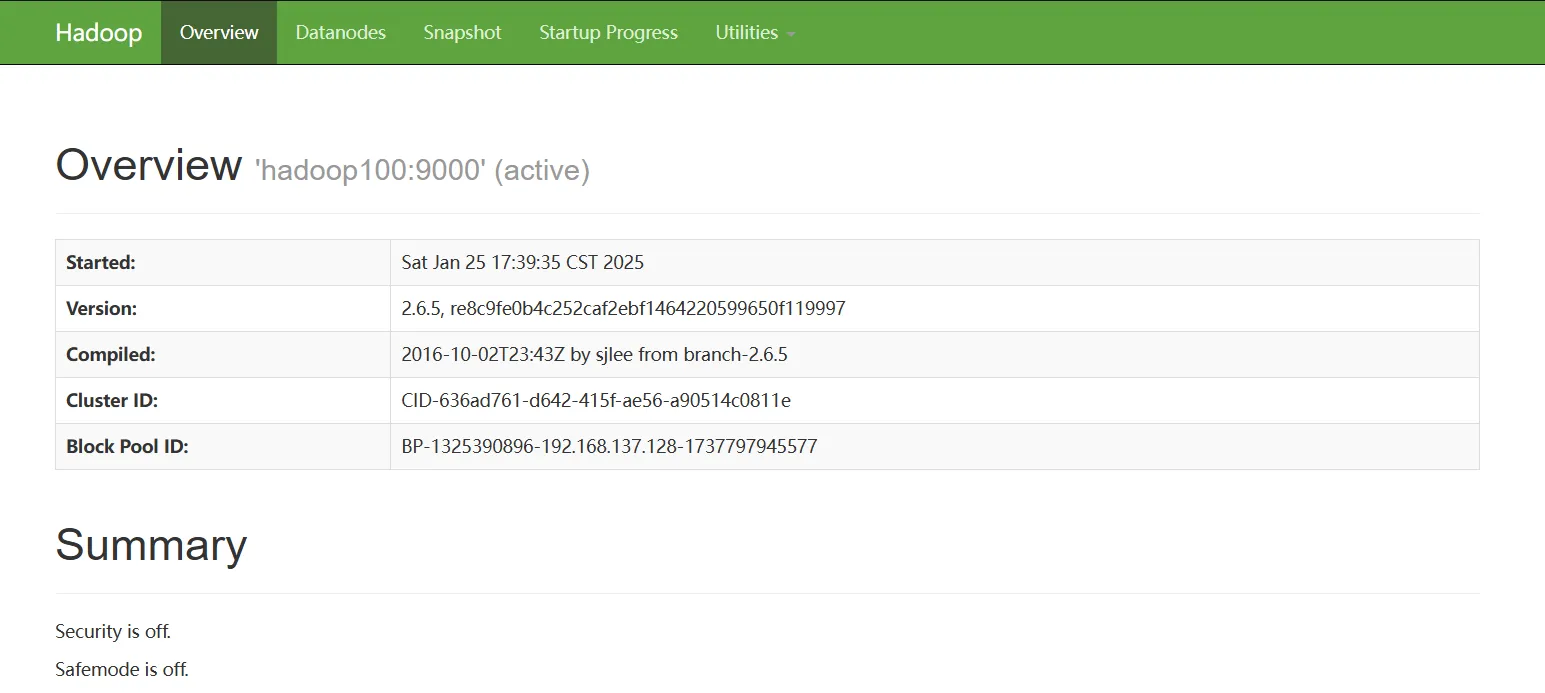Image resolution: width=1545 pixels, height=693 pixels.
Task: Switch to the Snapshot page
Action: click(462, 32)
